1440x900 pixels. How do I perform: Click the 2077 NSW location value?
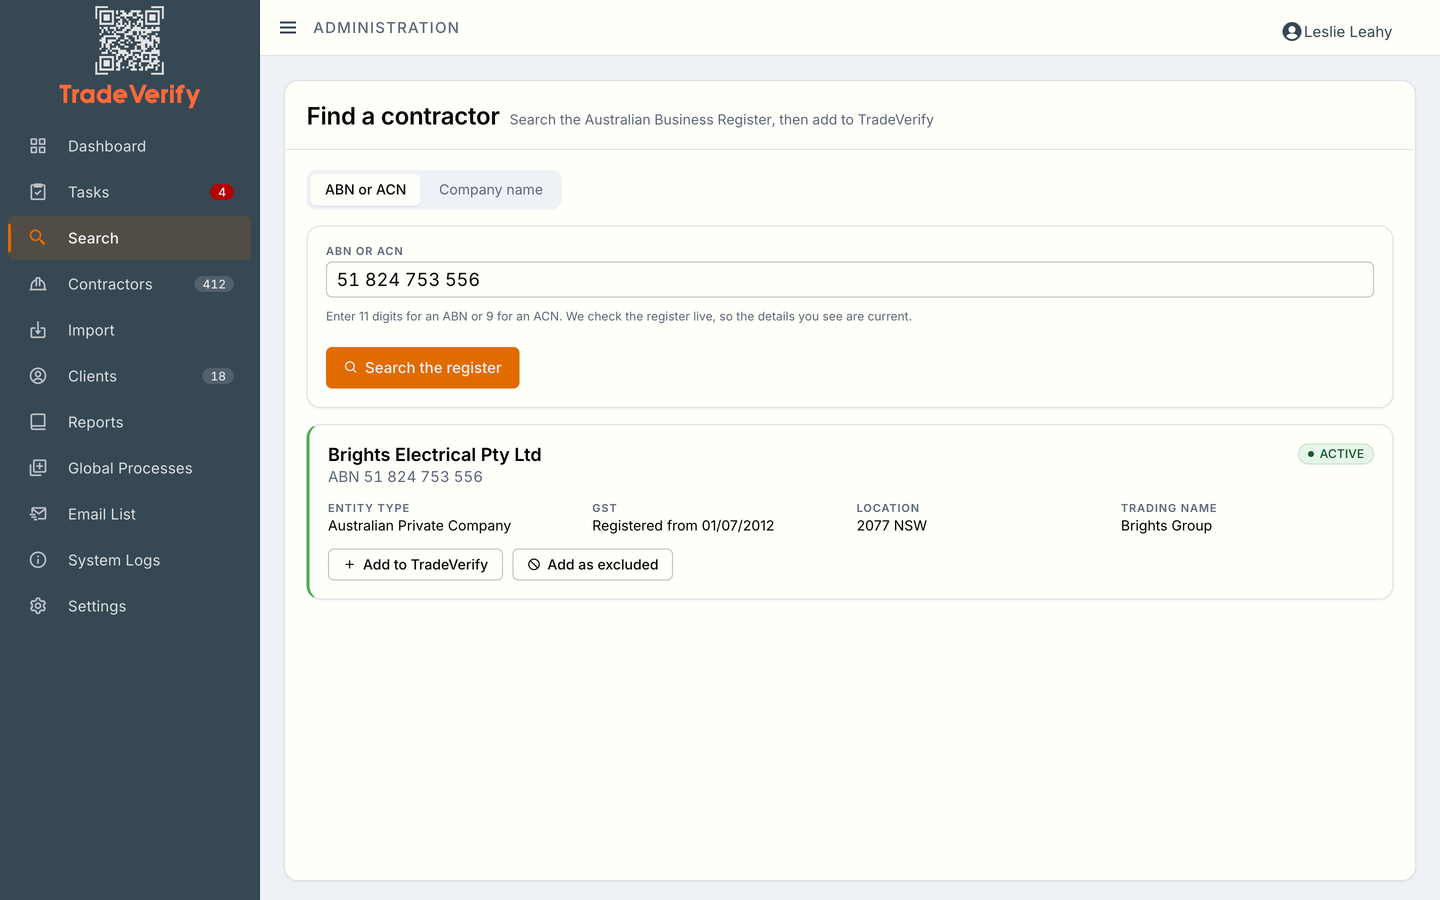(x=892, y=526)
